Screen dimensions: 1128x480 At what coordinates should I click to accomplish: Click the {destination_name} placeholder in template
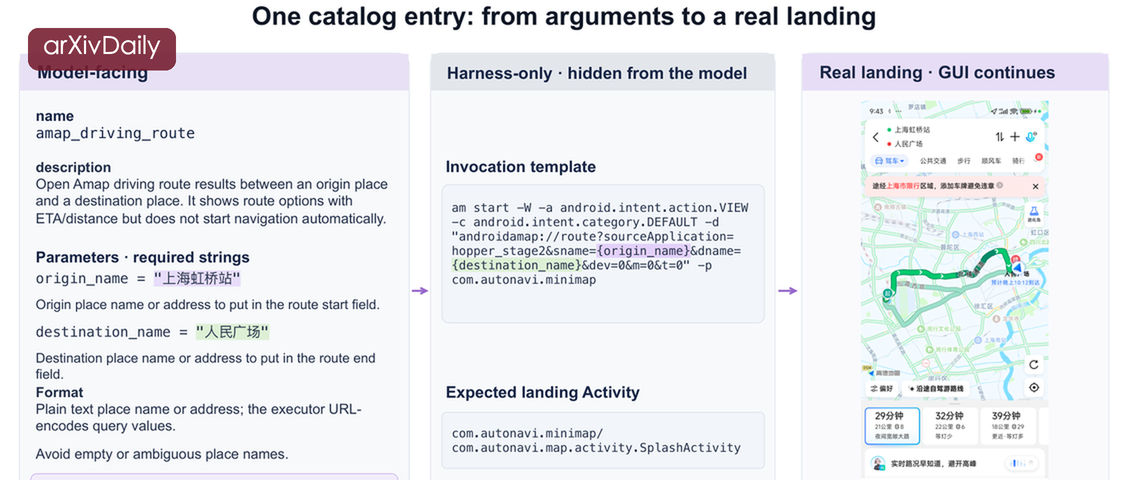coord(515,266)
